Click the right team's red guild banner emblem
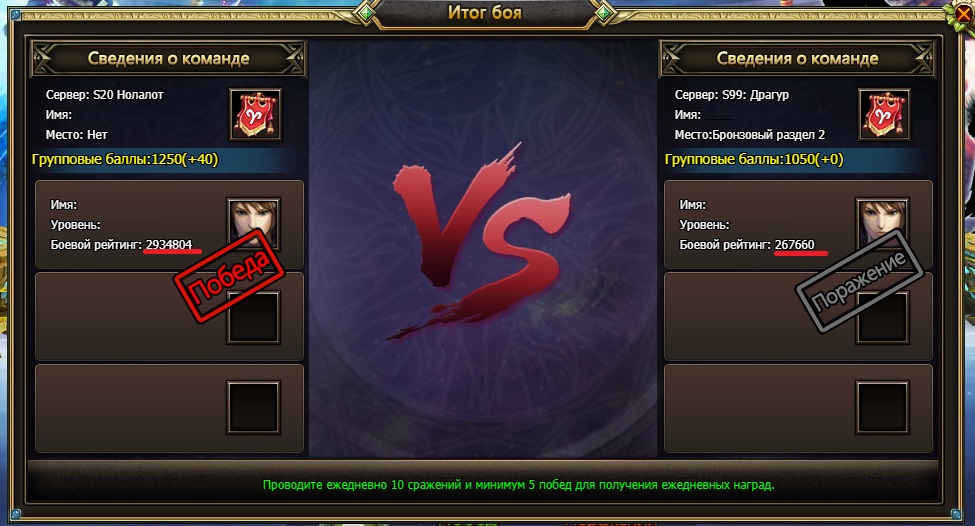 (884, 114)
